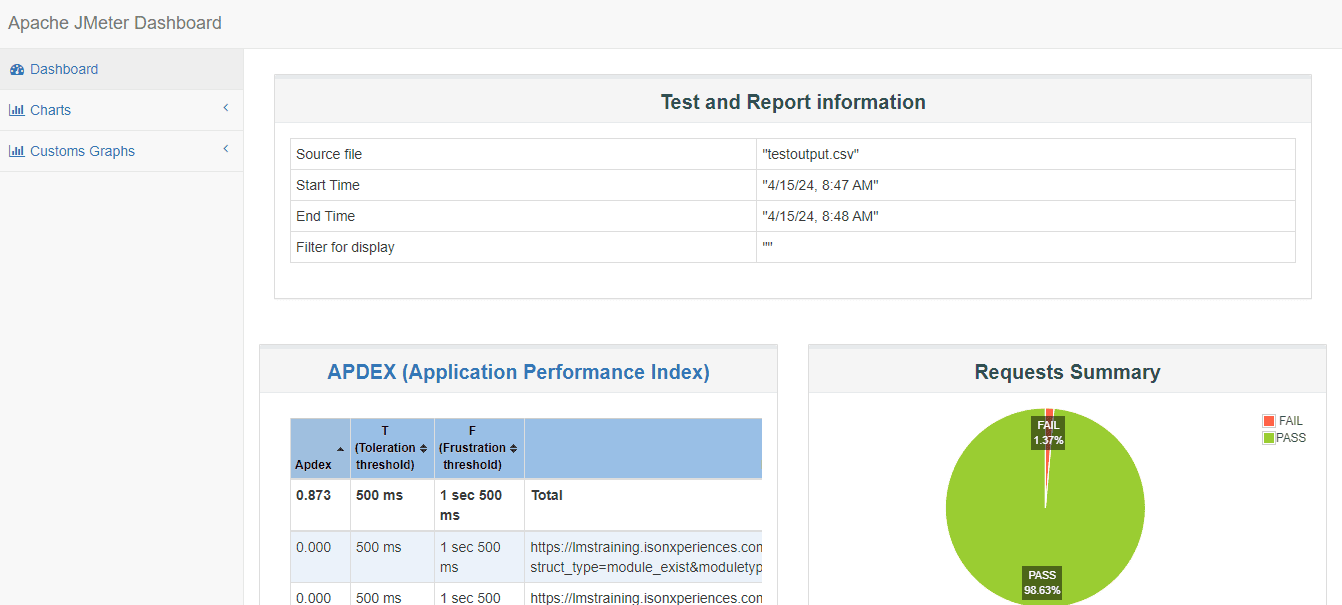1342x605 pixels.
Task: Click the Apdex column sort arrow
Action: coord(340,449)
